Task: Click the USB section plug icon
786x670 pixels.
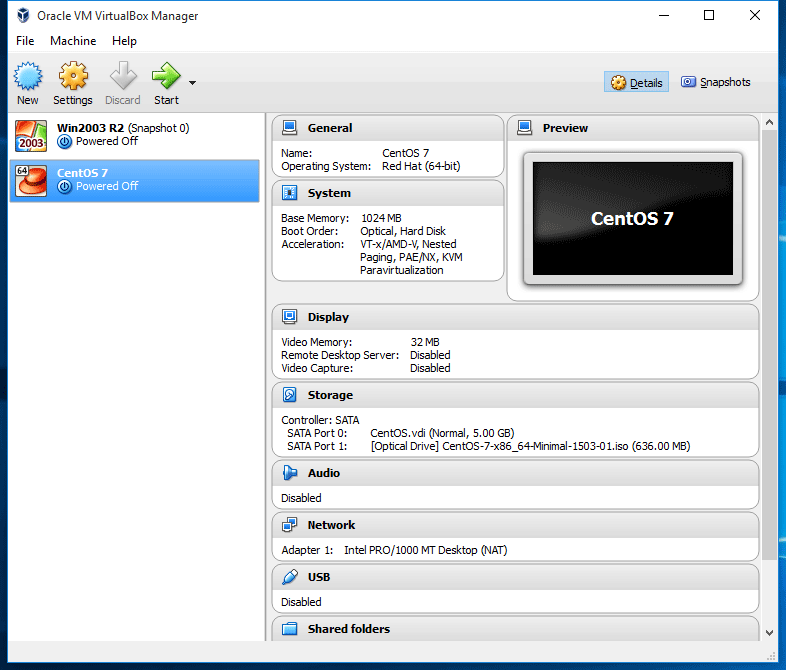Action: [290, 577]
